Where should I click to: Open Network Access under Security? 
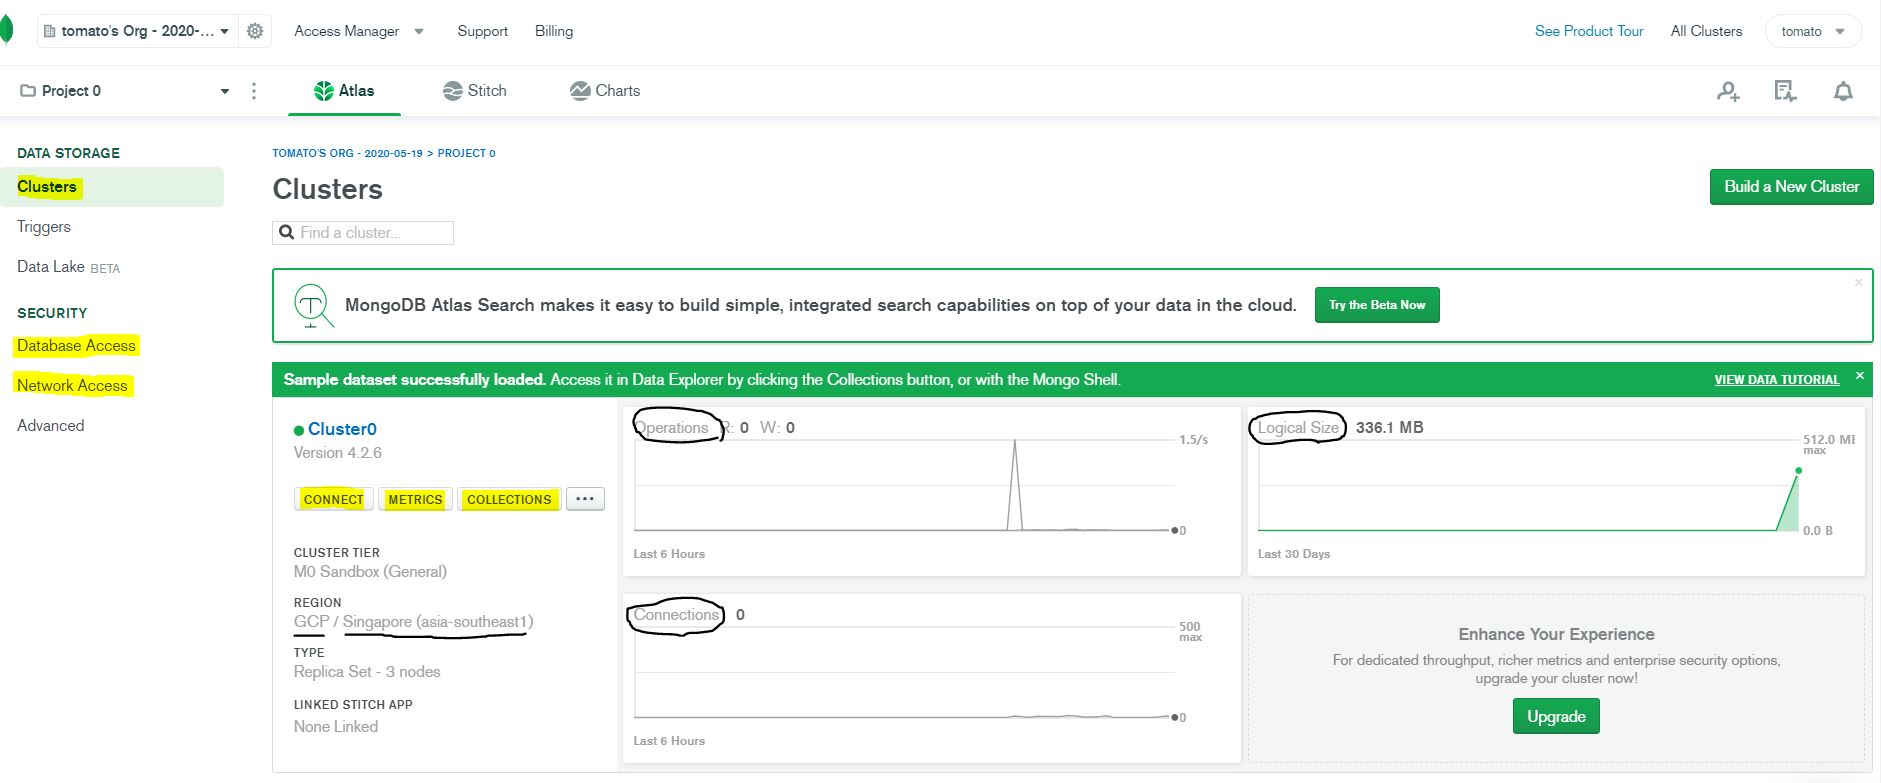point(72,386)
